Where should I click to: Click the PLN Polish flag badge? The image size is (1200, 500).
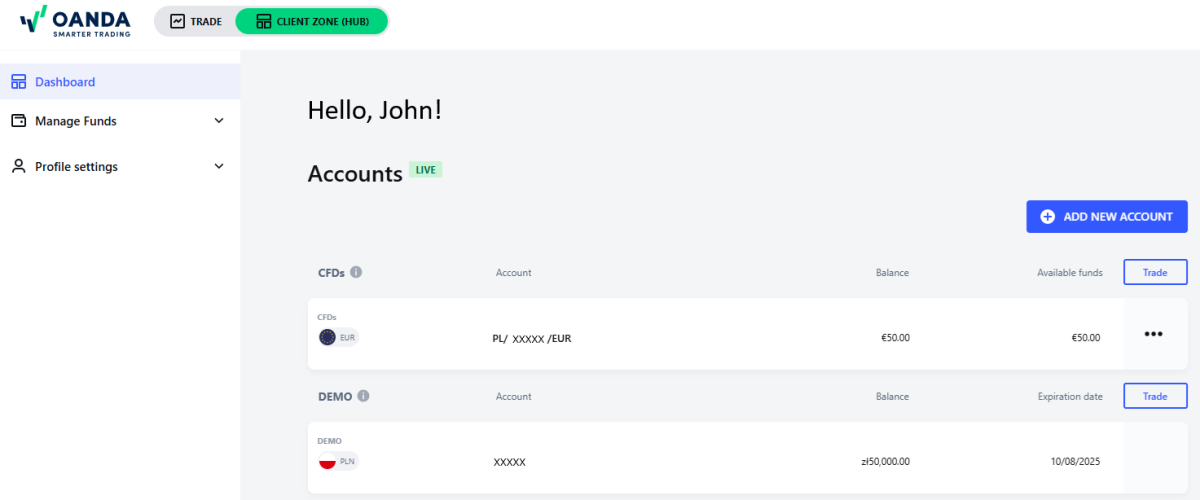point(337,461)
